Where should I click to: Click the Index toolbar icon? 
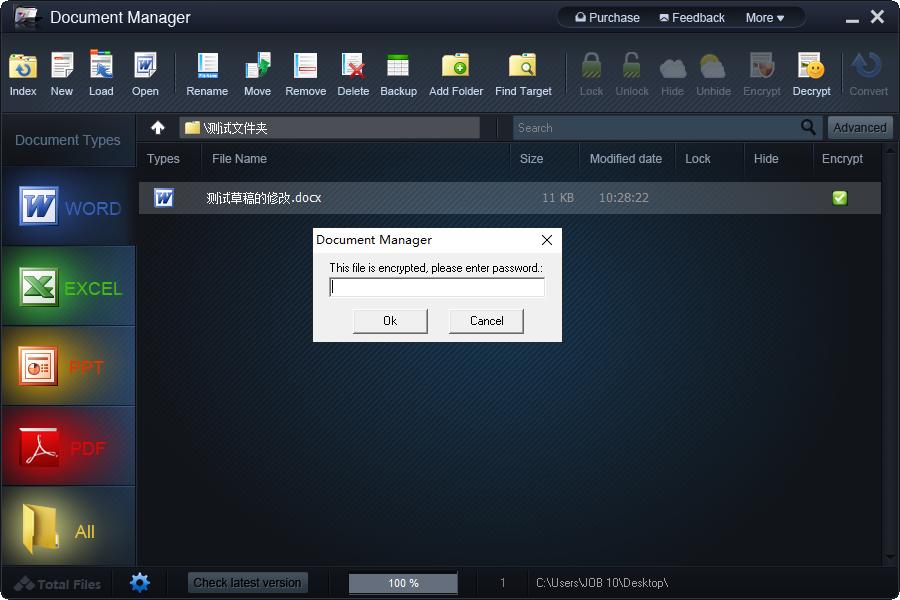tap(23, 66)
